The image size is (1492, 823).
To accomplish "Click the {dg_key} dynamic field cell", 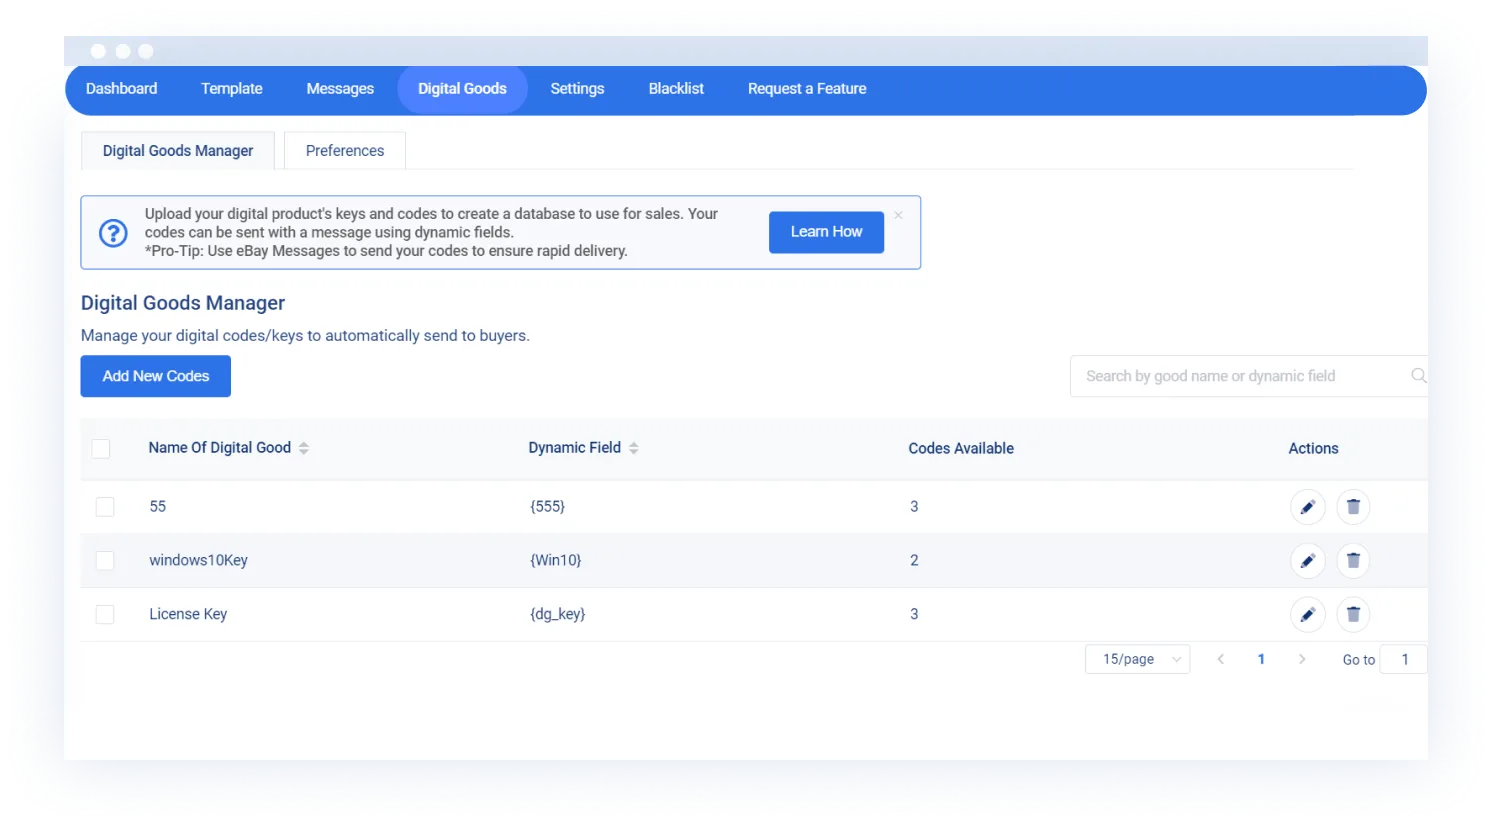I will tap(557, 615).
